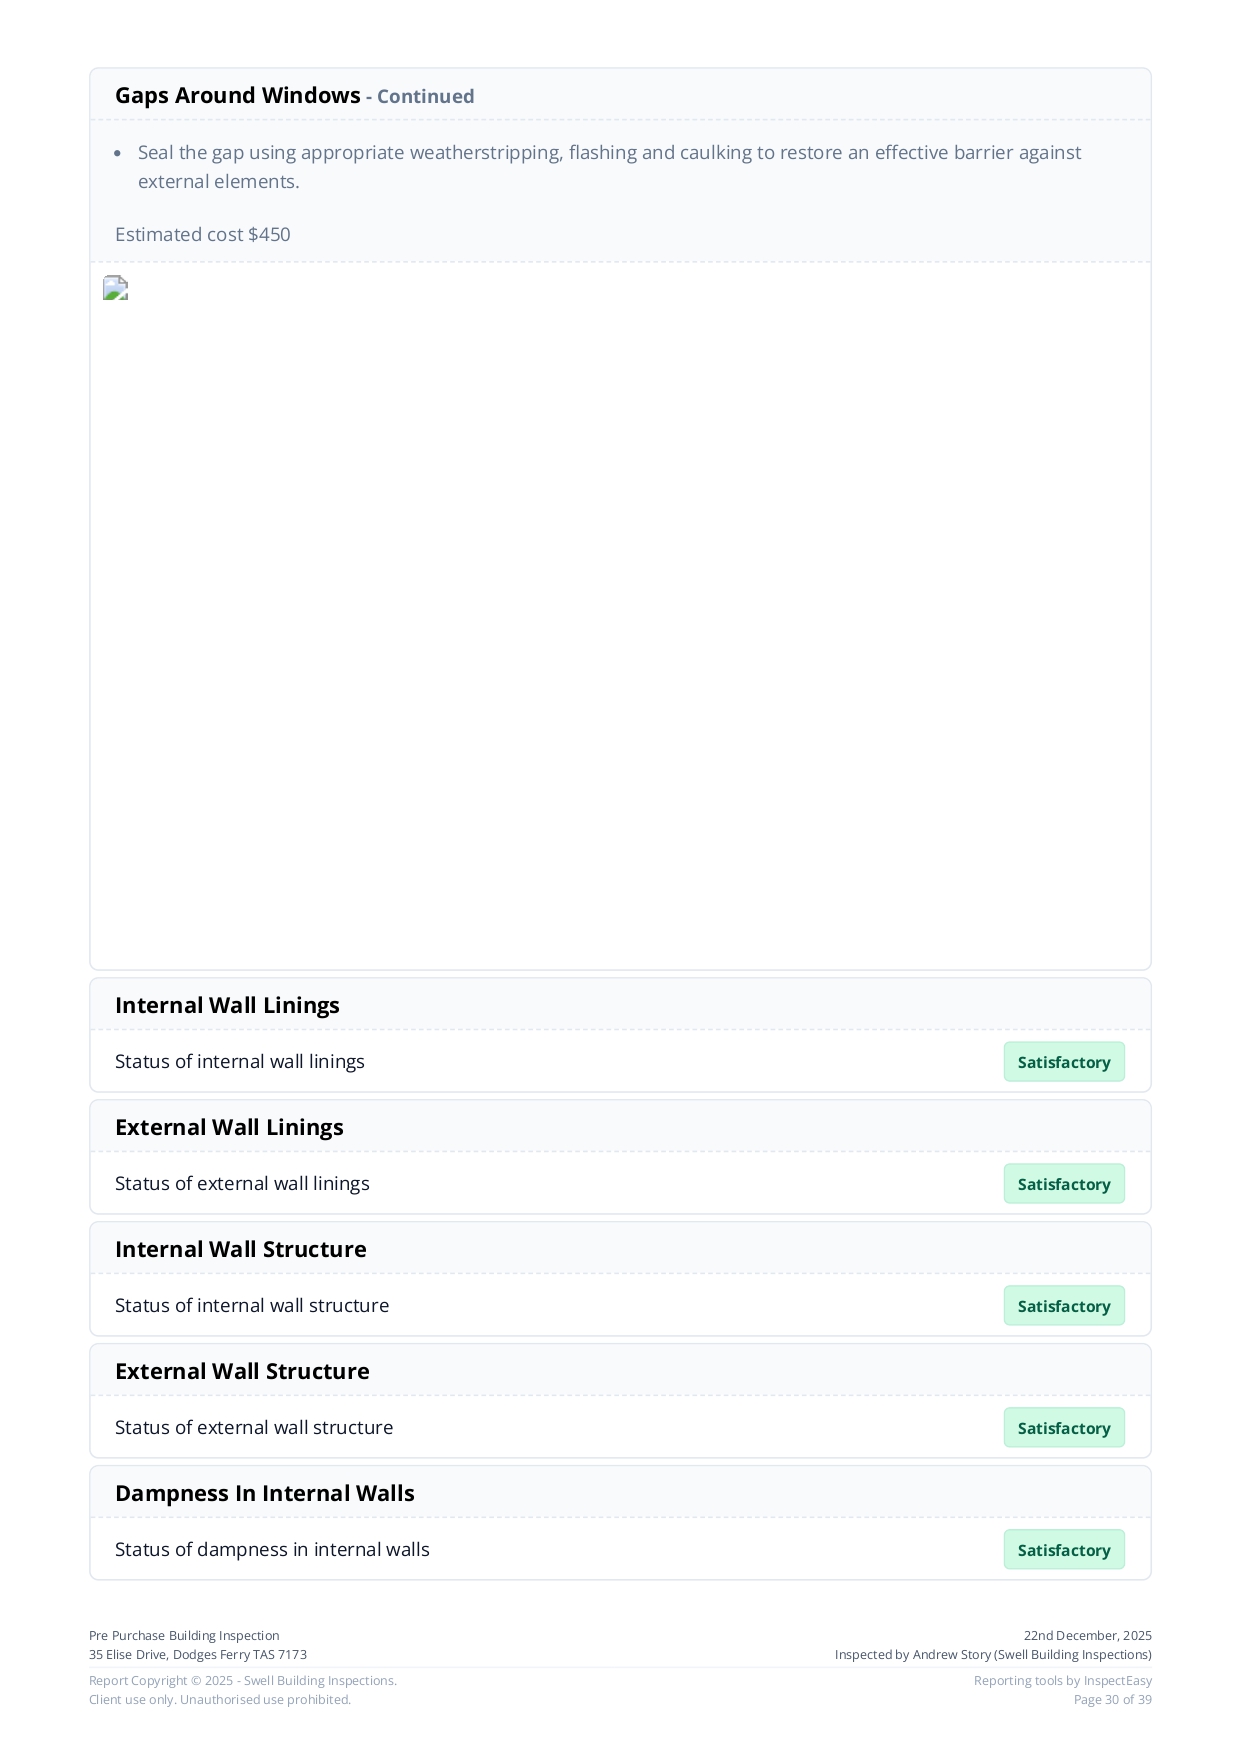Click the Inspected by Andrew Story line
Viewport: 1242px width, 1755px height.
tap(992, 1655)
